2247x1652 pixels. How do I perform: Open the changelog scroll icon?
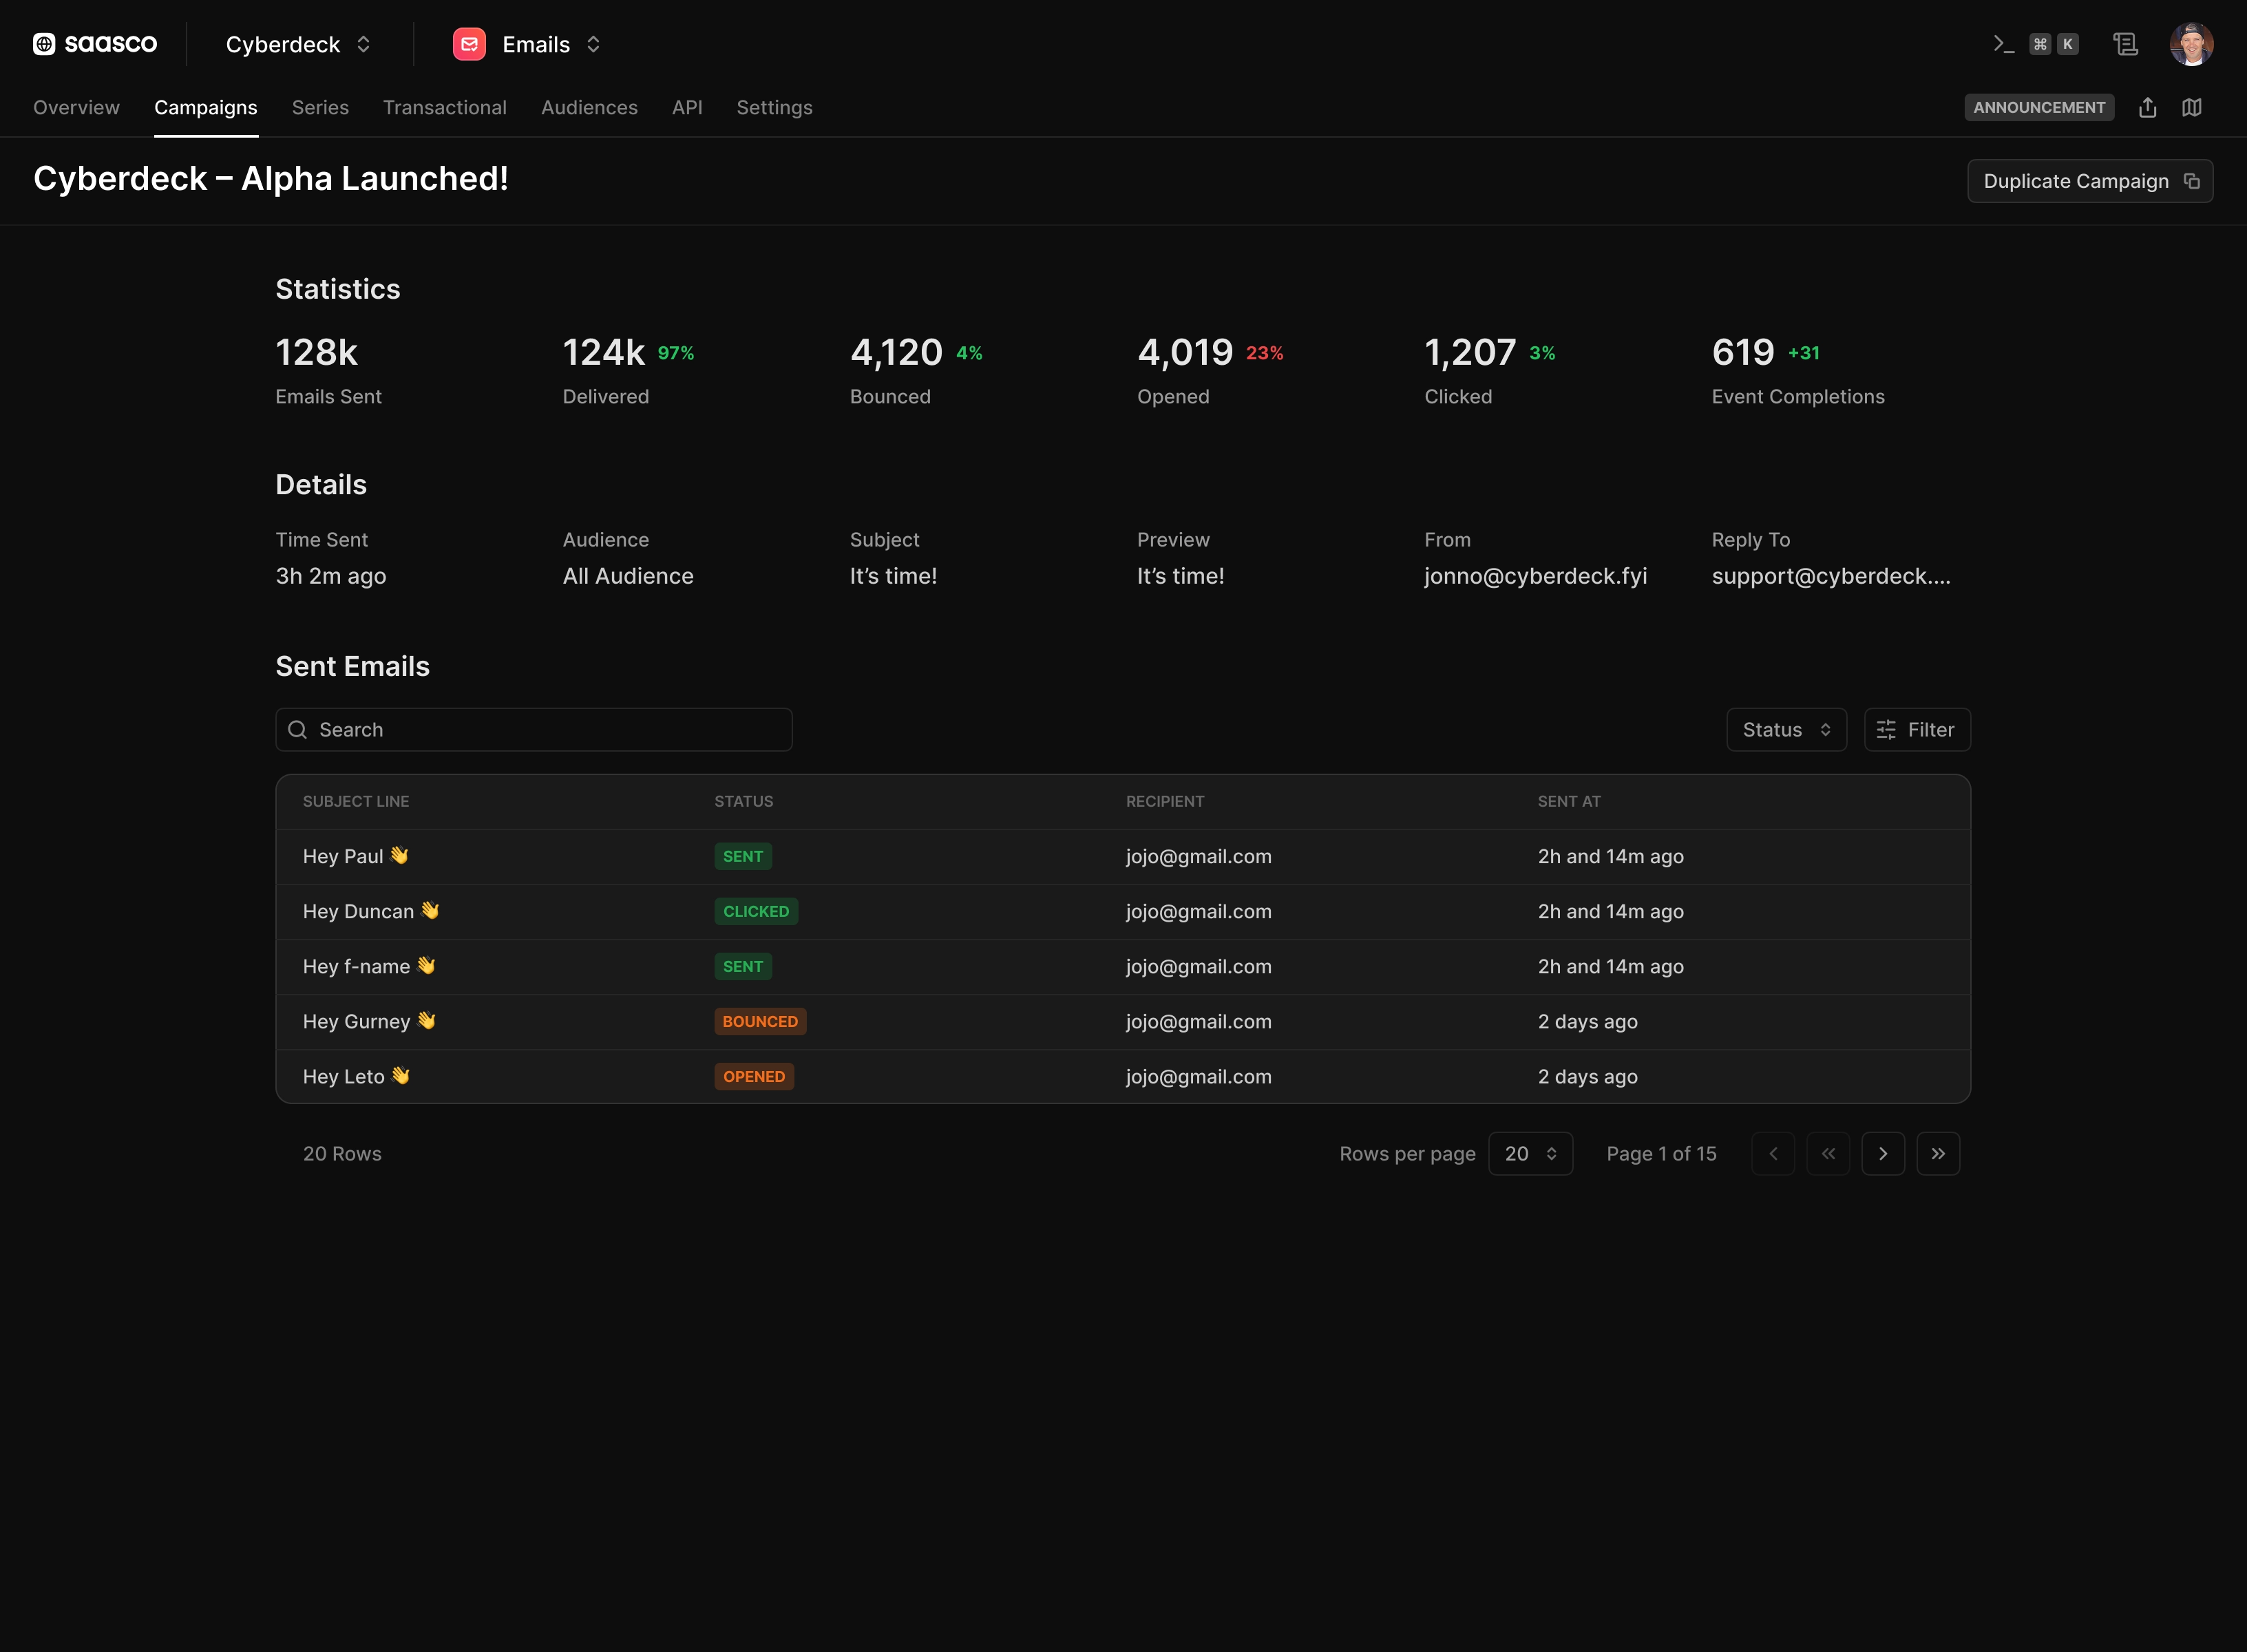point(2125,44)
